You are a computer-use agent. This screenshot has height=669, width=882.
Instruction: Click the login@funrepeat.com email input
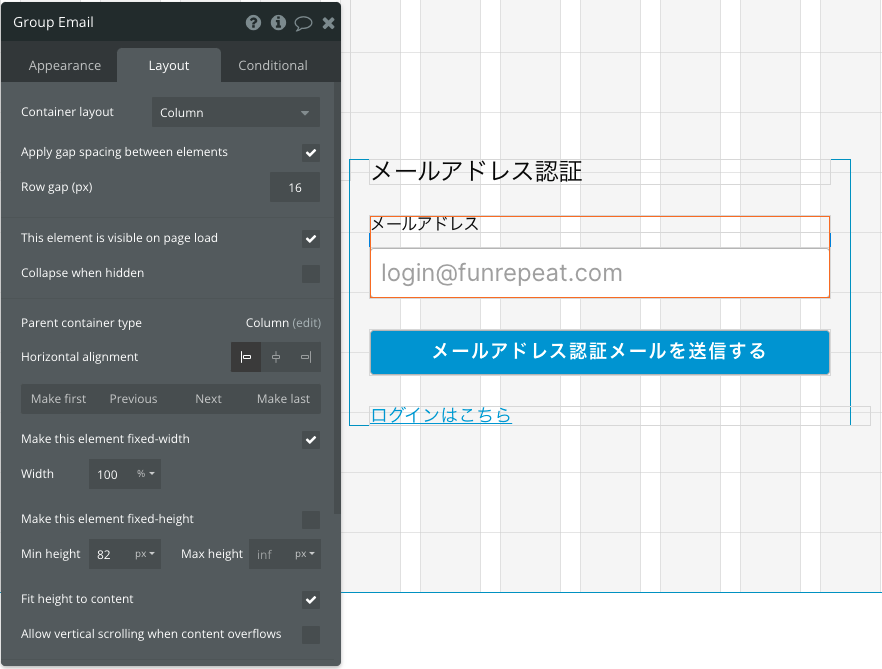(600, 273)
